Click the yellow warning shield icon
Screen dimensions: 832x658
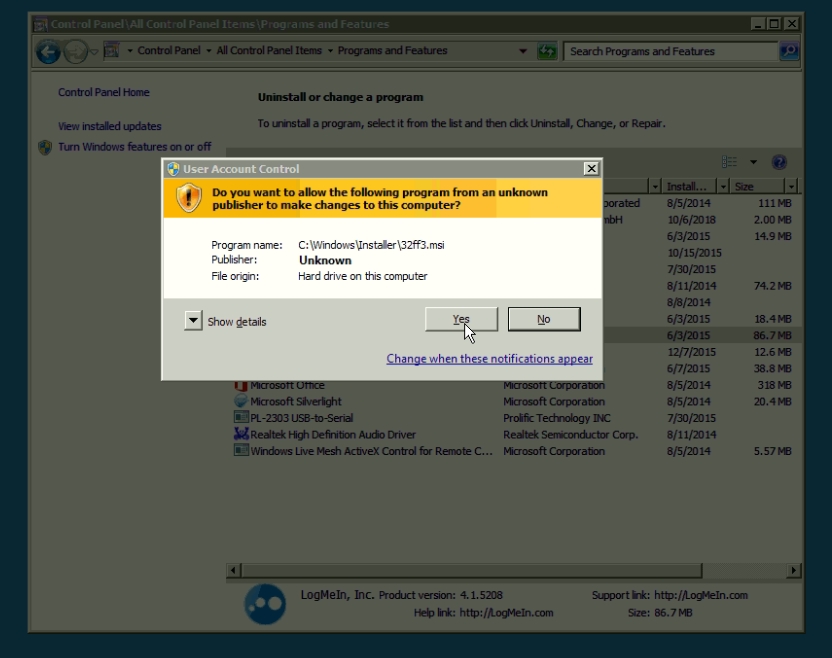(188, 198)
